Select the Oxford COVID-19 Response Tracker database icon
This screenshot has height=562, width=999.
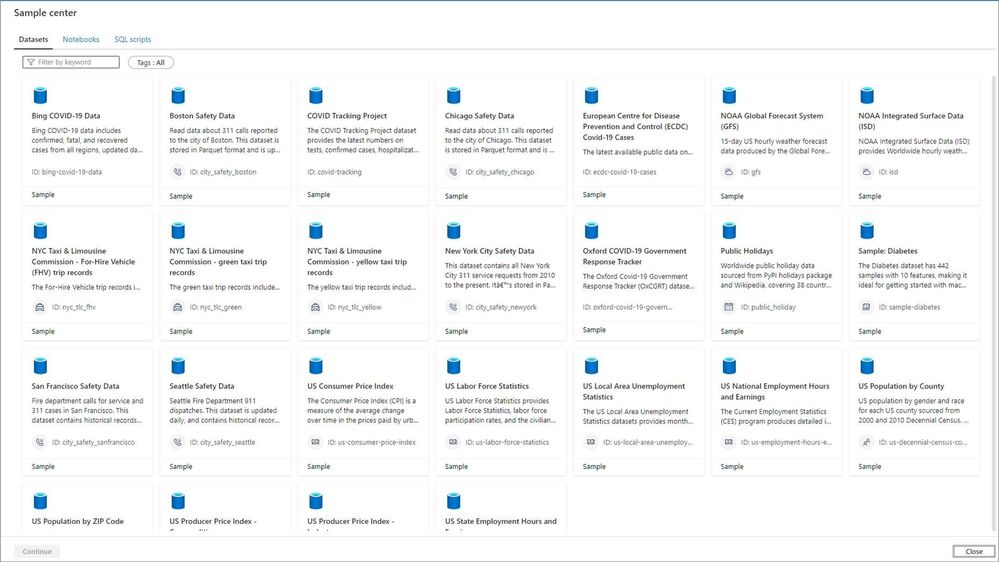591,231
